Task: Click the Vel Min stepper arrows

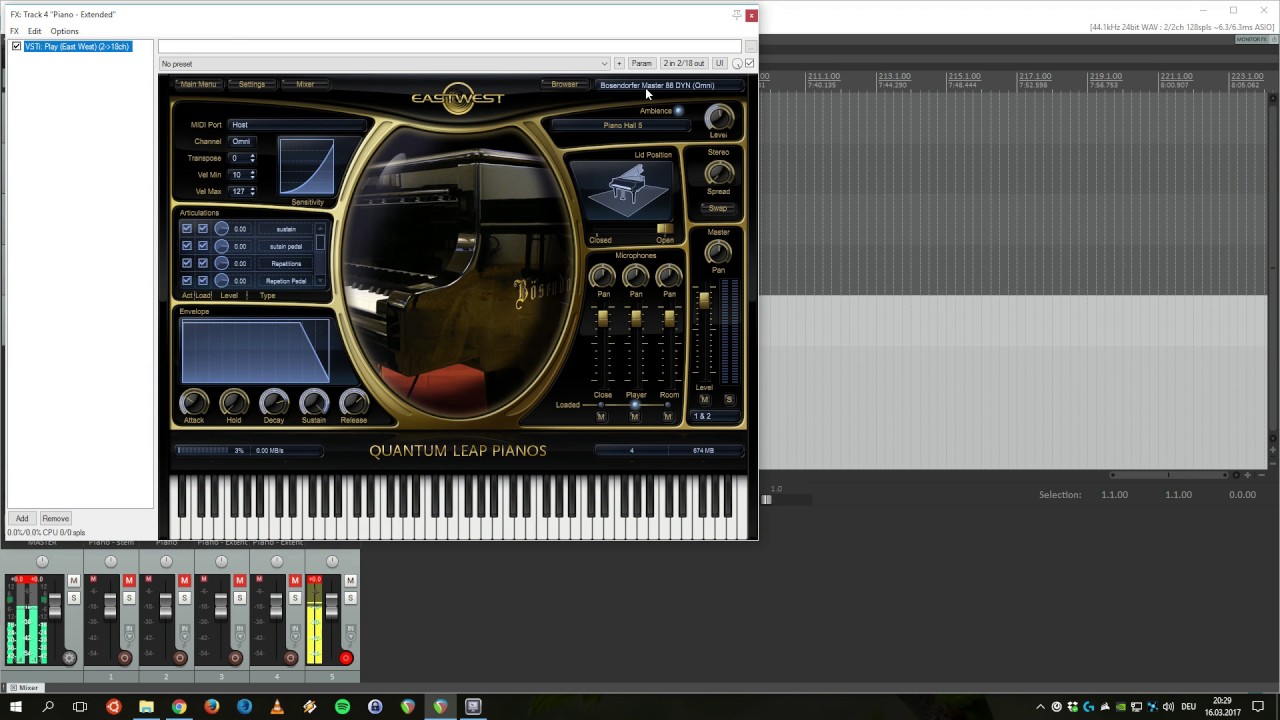Action: (252, 175)
